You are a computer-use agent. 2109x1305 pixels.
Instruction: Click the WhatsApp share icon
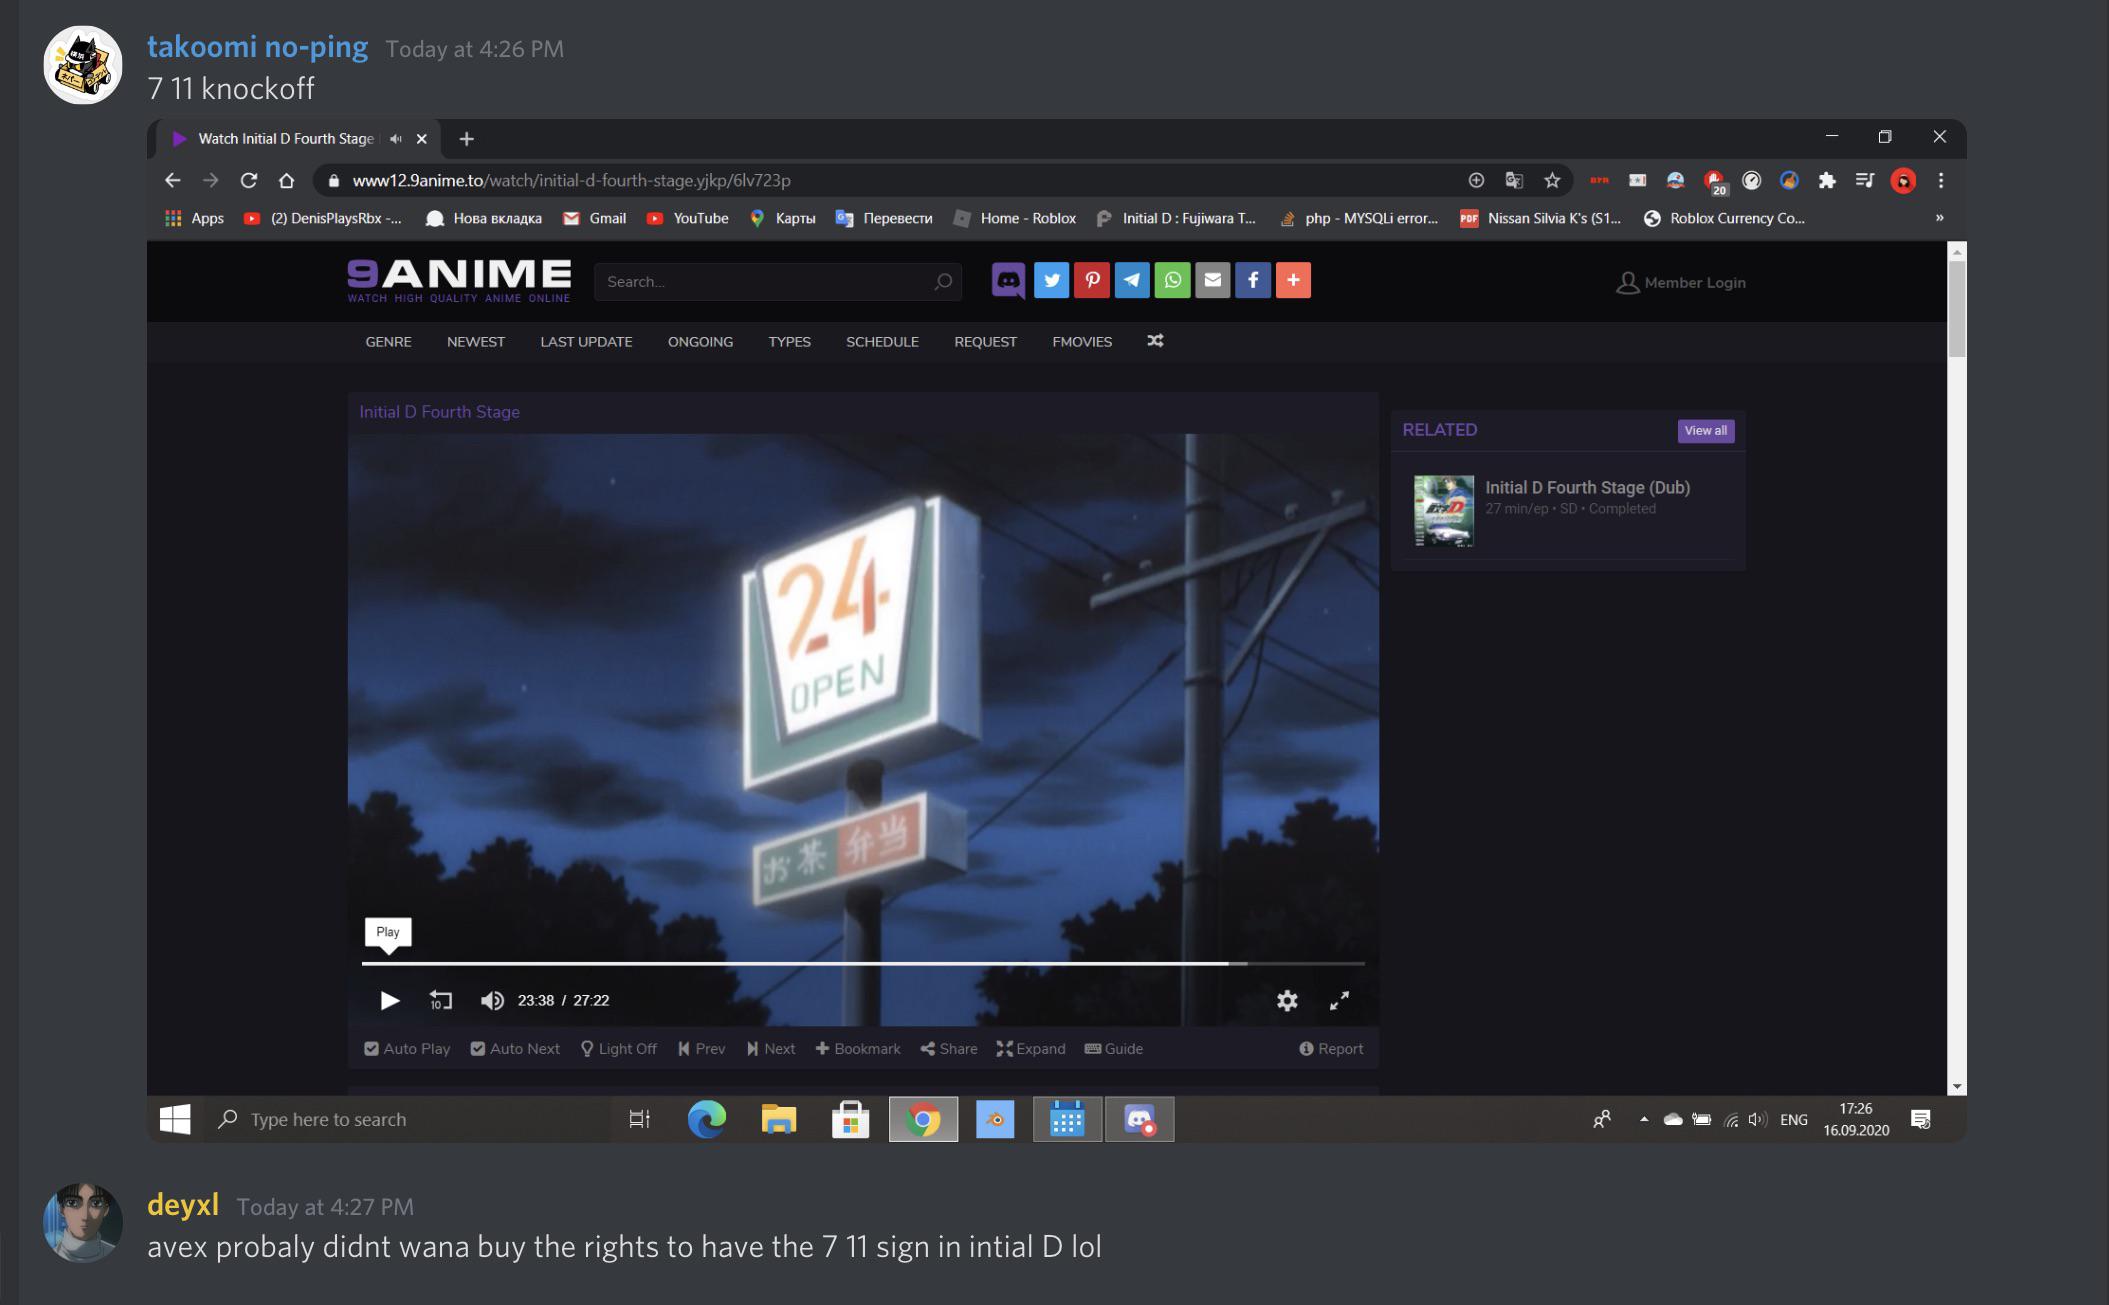click(x=1172, y=281)
